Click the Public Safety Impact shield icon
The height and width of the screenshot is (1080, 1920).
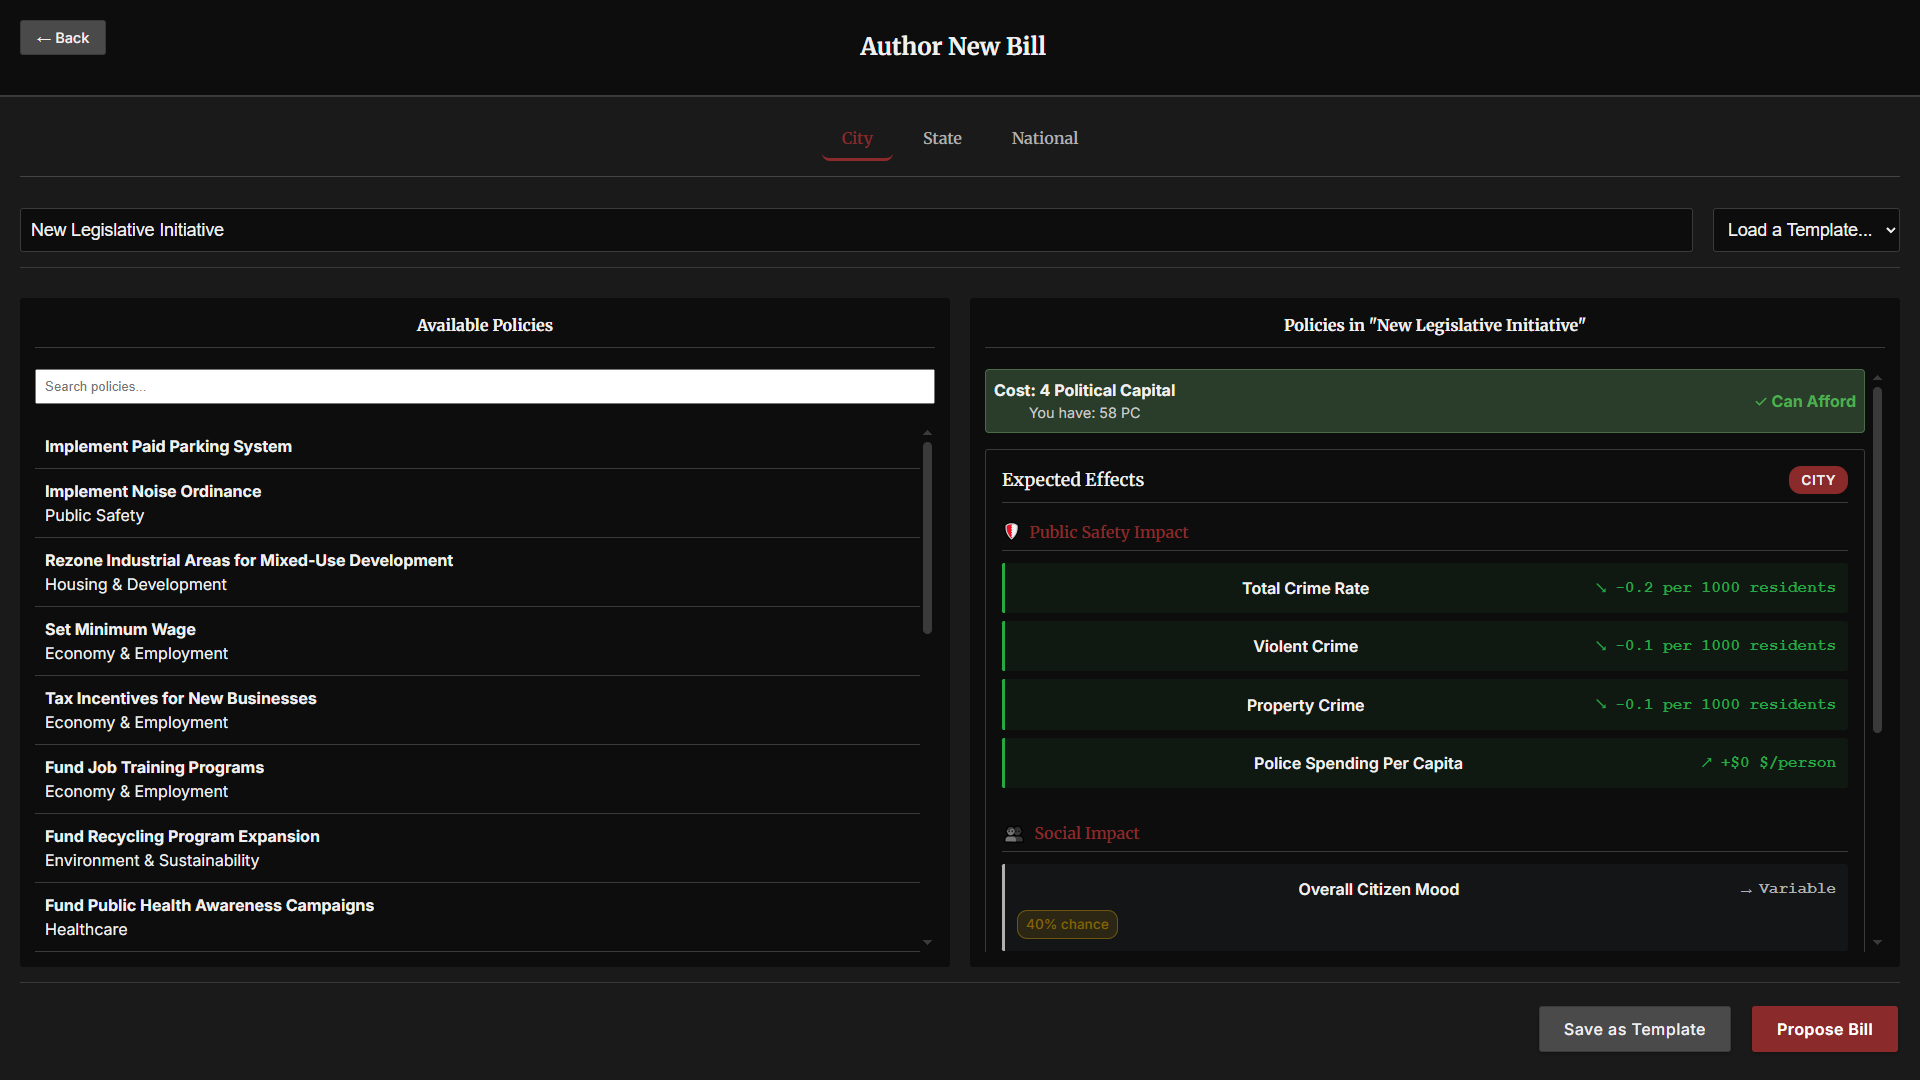tap(1011, 532)
